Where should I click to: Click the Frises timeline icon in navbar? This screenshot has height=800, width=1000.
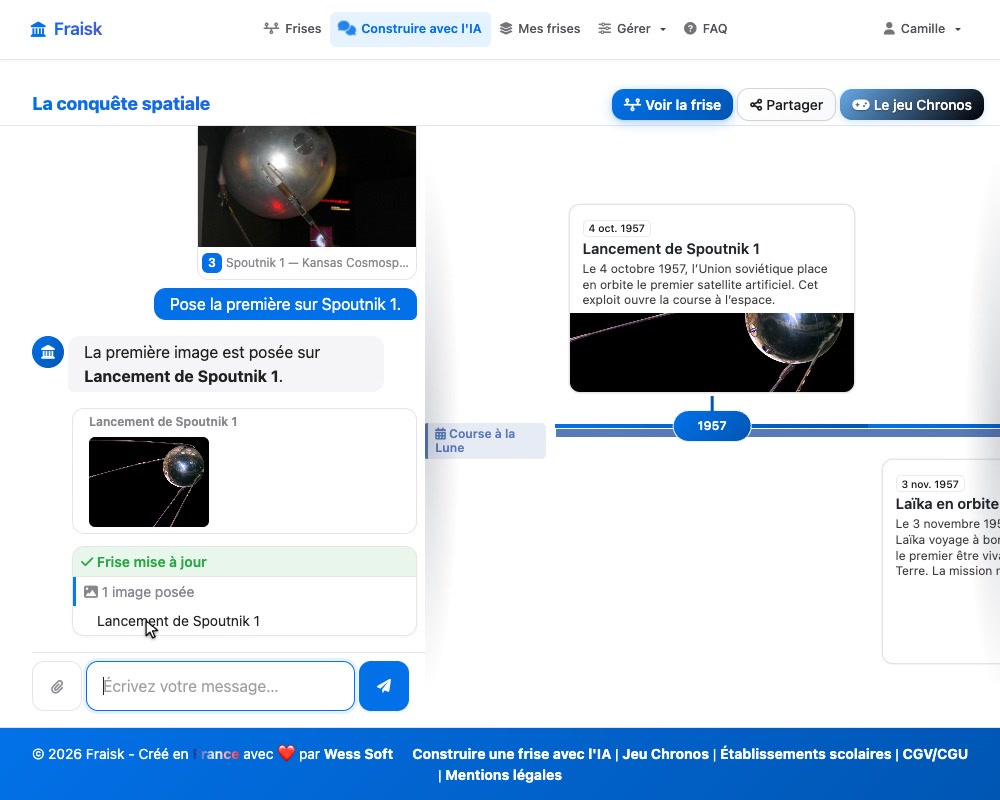pyautogui.click(x=271, y=29)
